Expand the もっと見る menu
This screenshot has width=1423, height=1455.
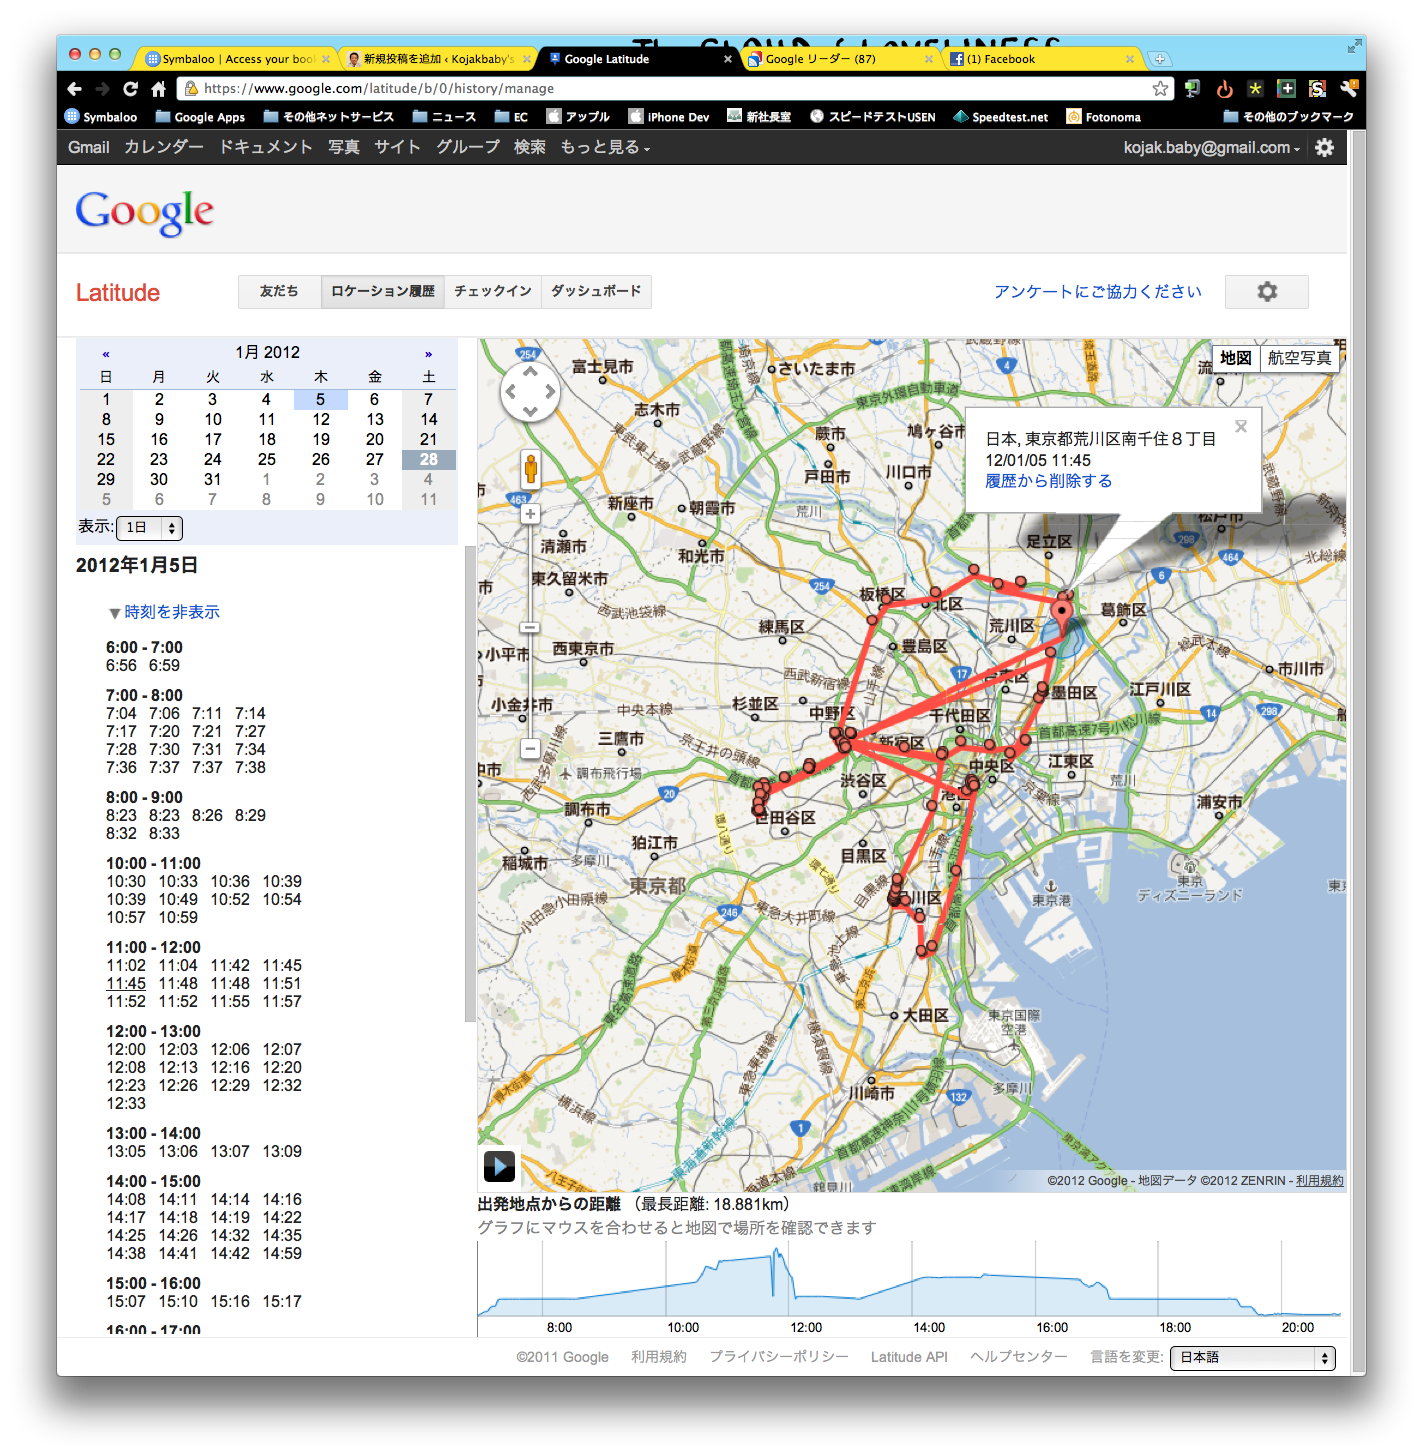(x=604, y=148)
